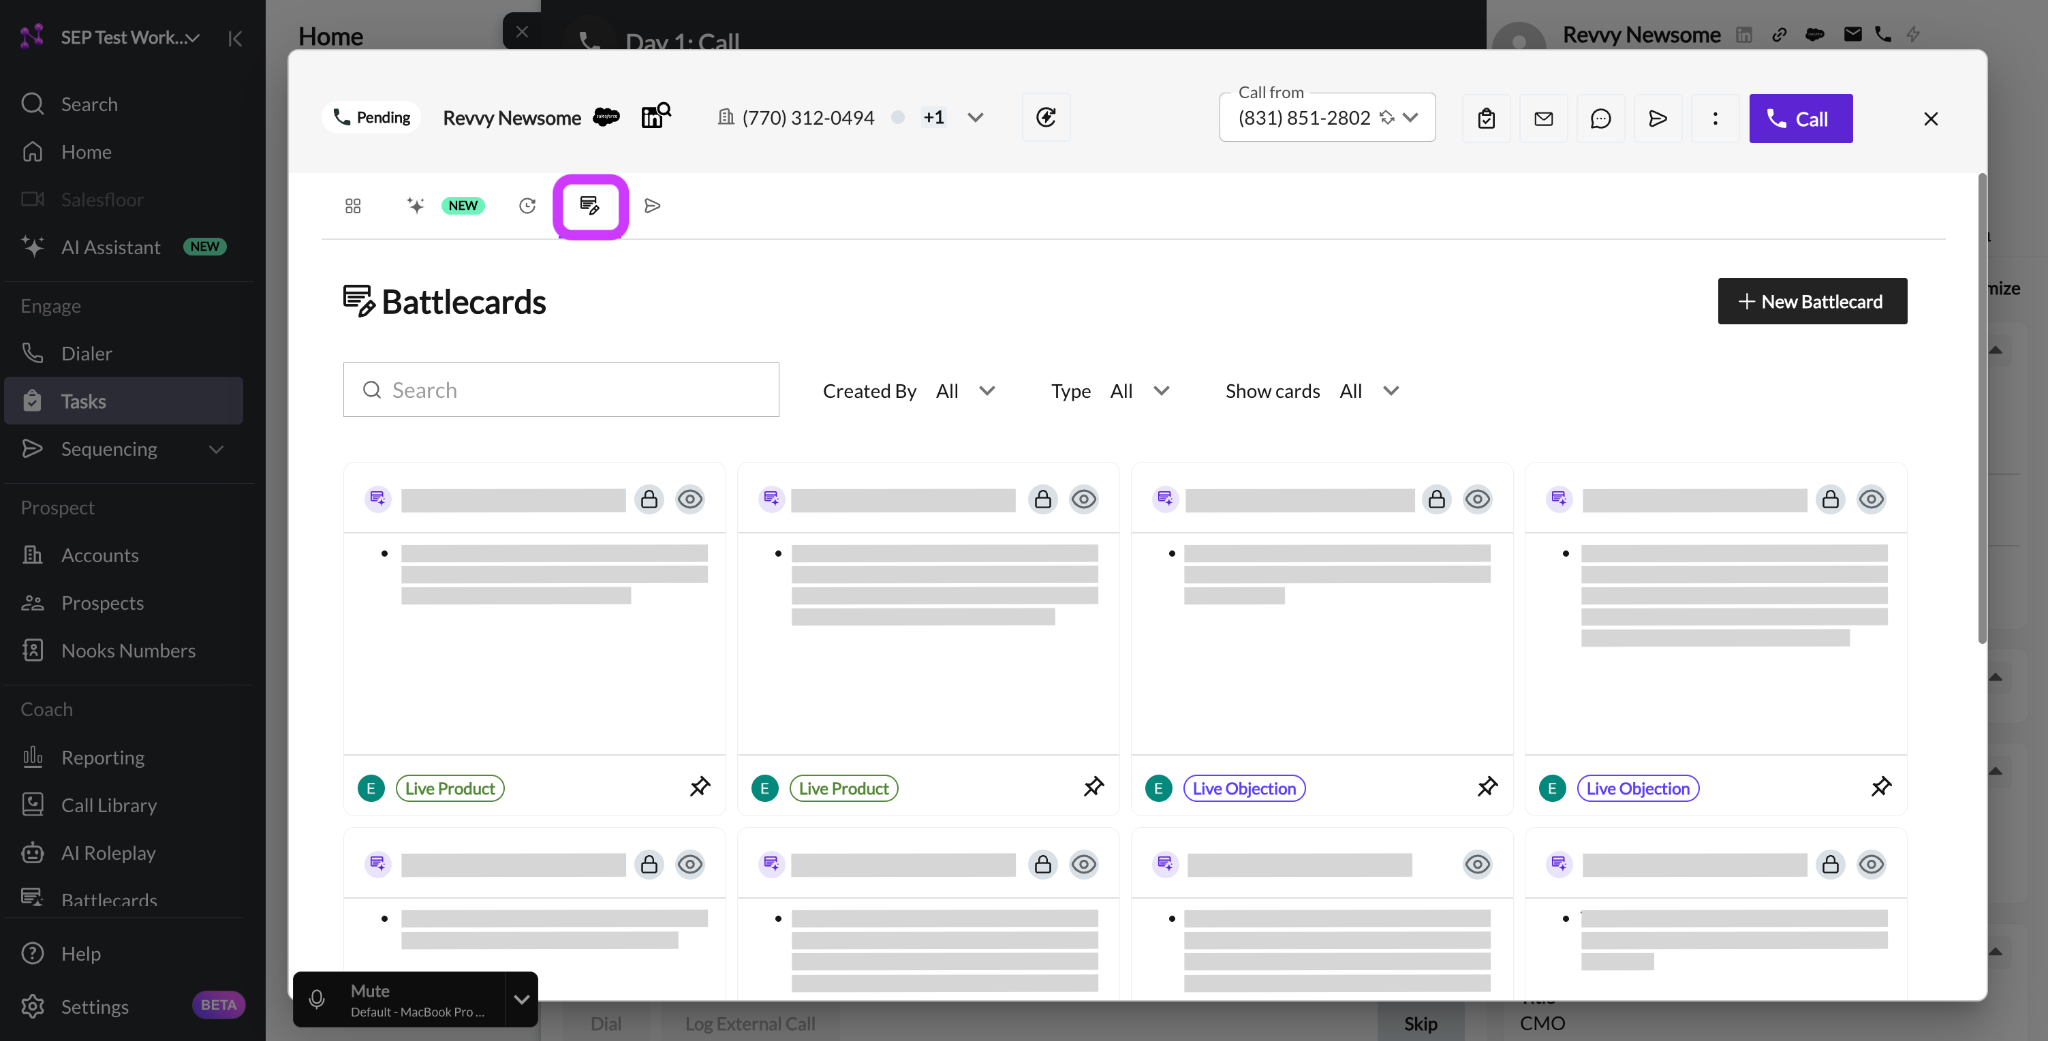
Task: Toggle lock on second Live Product battlecard
Action: pos(1043,499)
